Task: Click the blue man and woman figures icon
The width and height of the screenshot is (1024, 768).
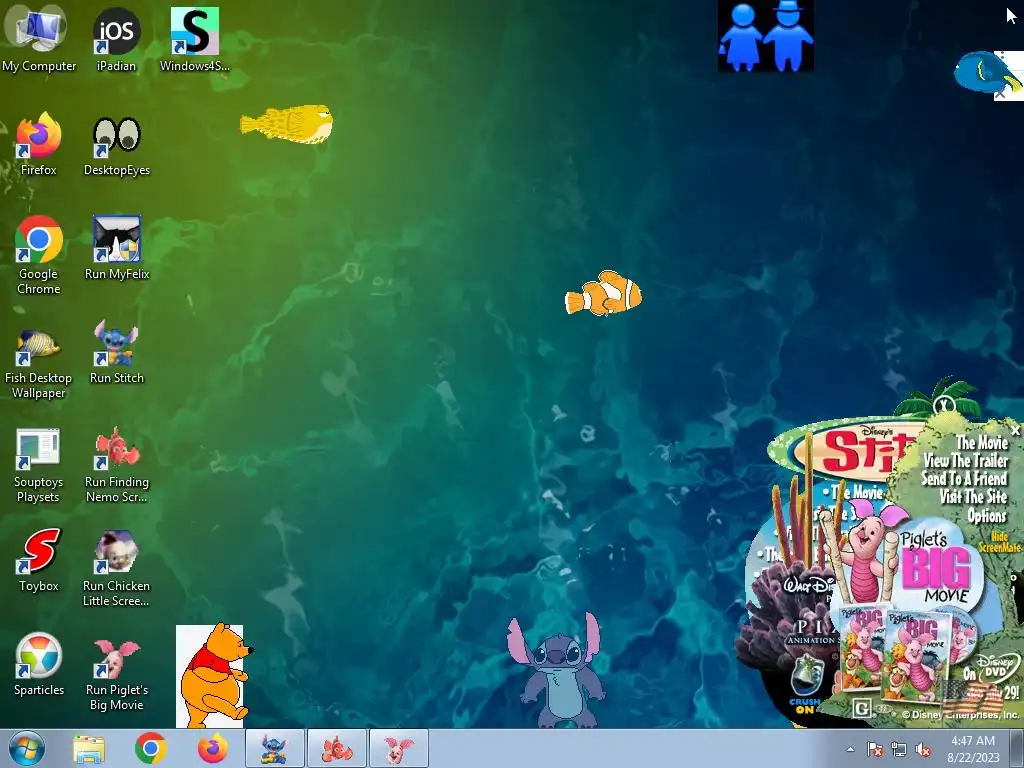Action: point(765,36)
